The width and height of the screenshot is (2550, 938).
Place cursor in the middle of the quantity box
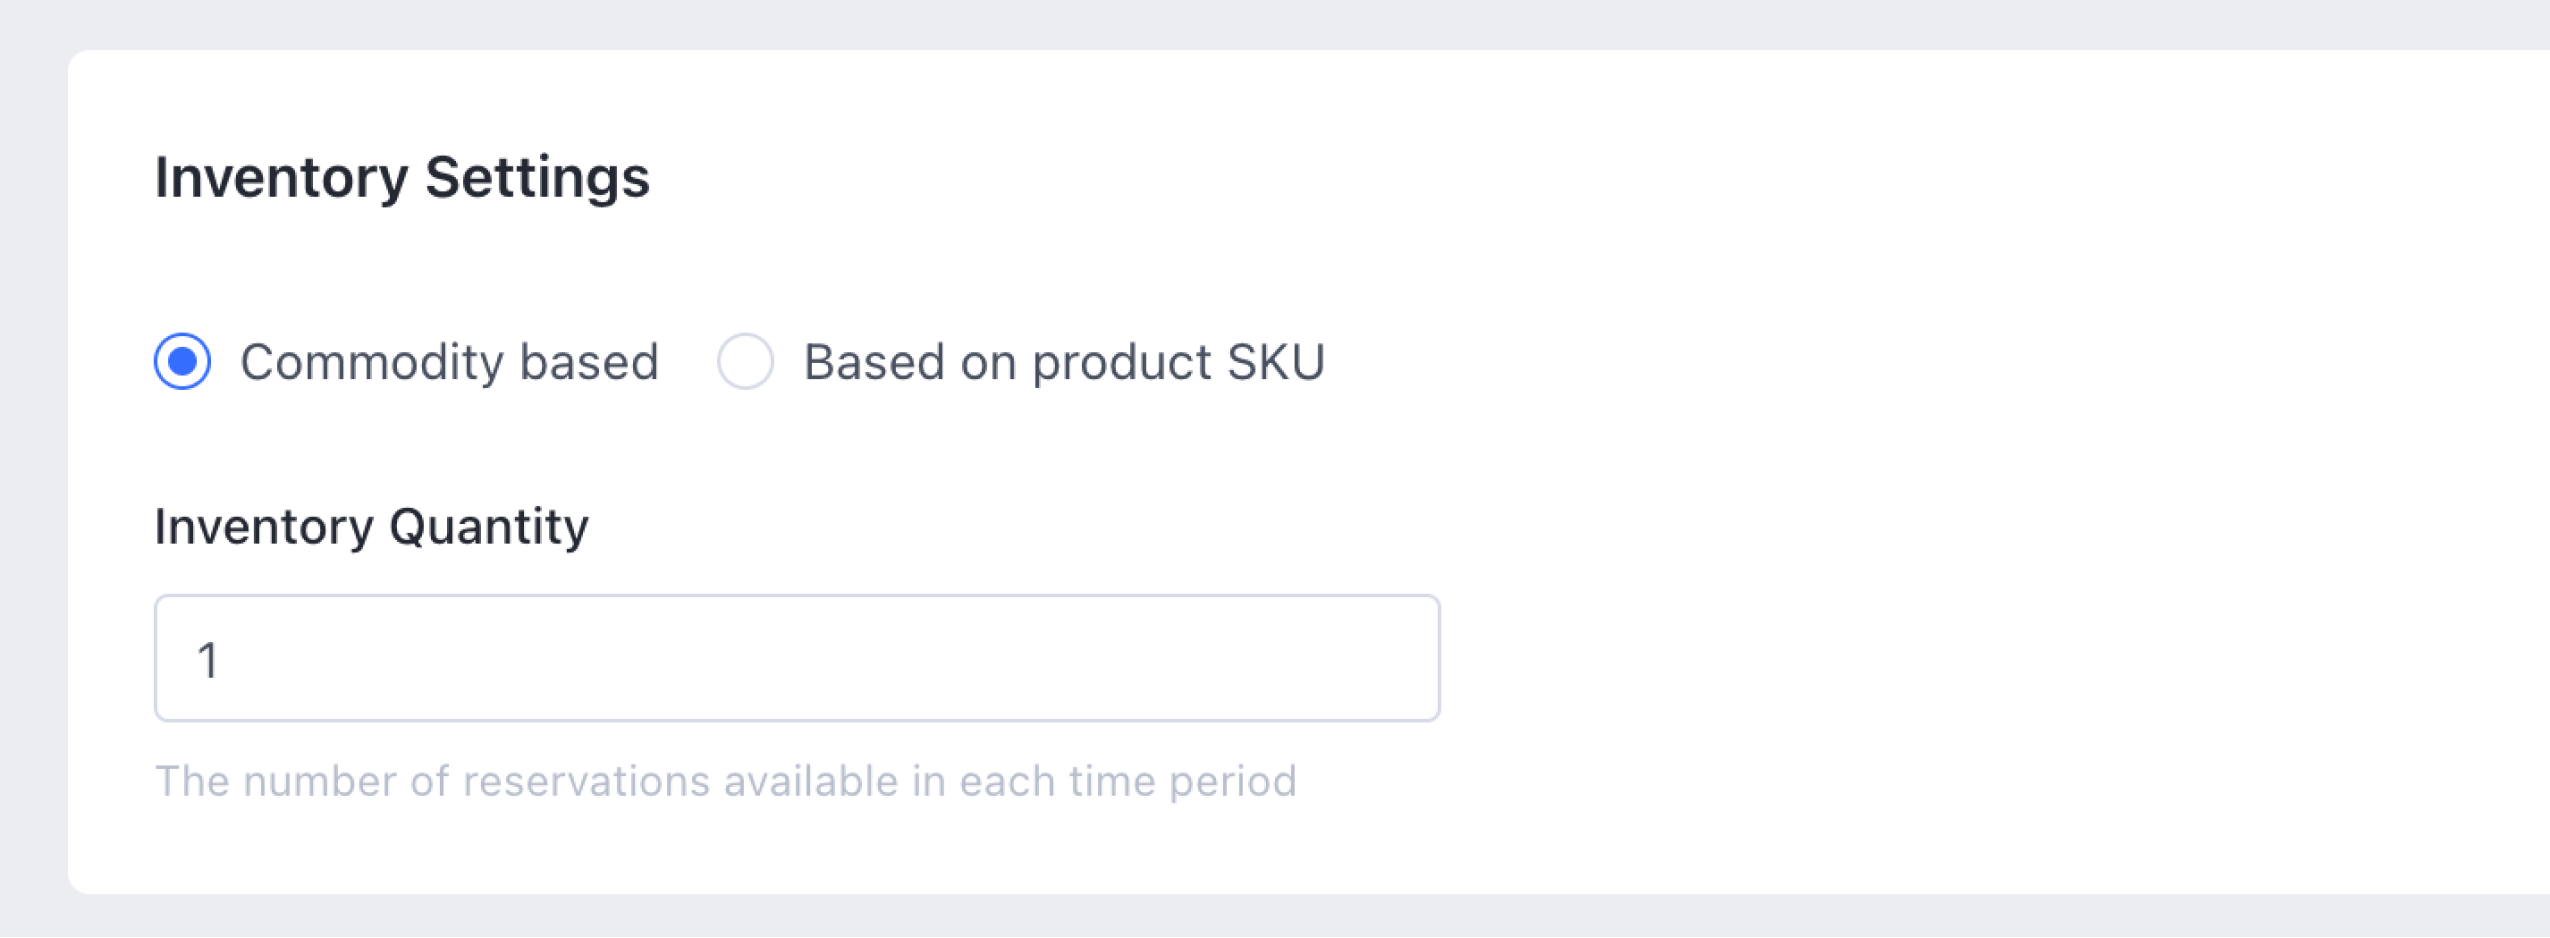tap(796, 658)
